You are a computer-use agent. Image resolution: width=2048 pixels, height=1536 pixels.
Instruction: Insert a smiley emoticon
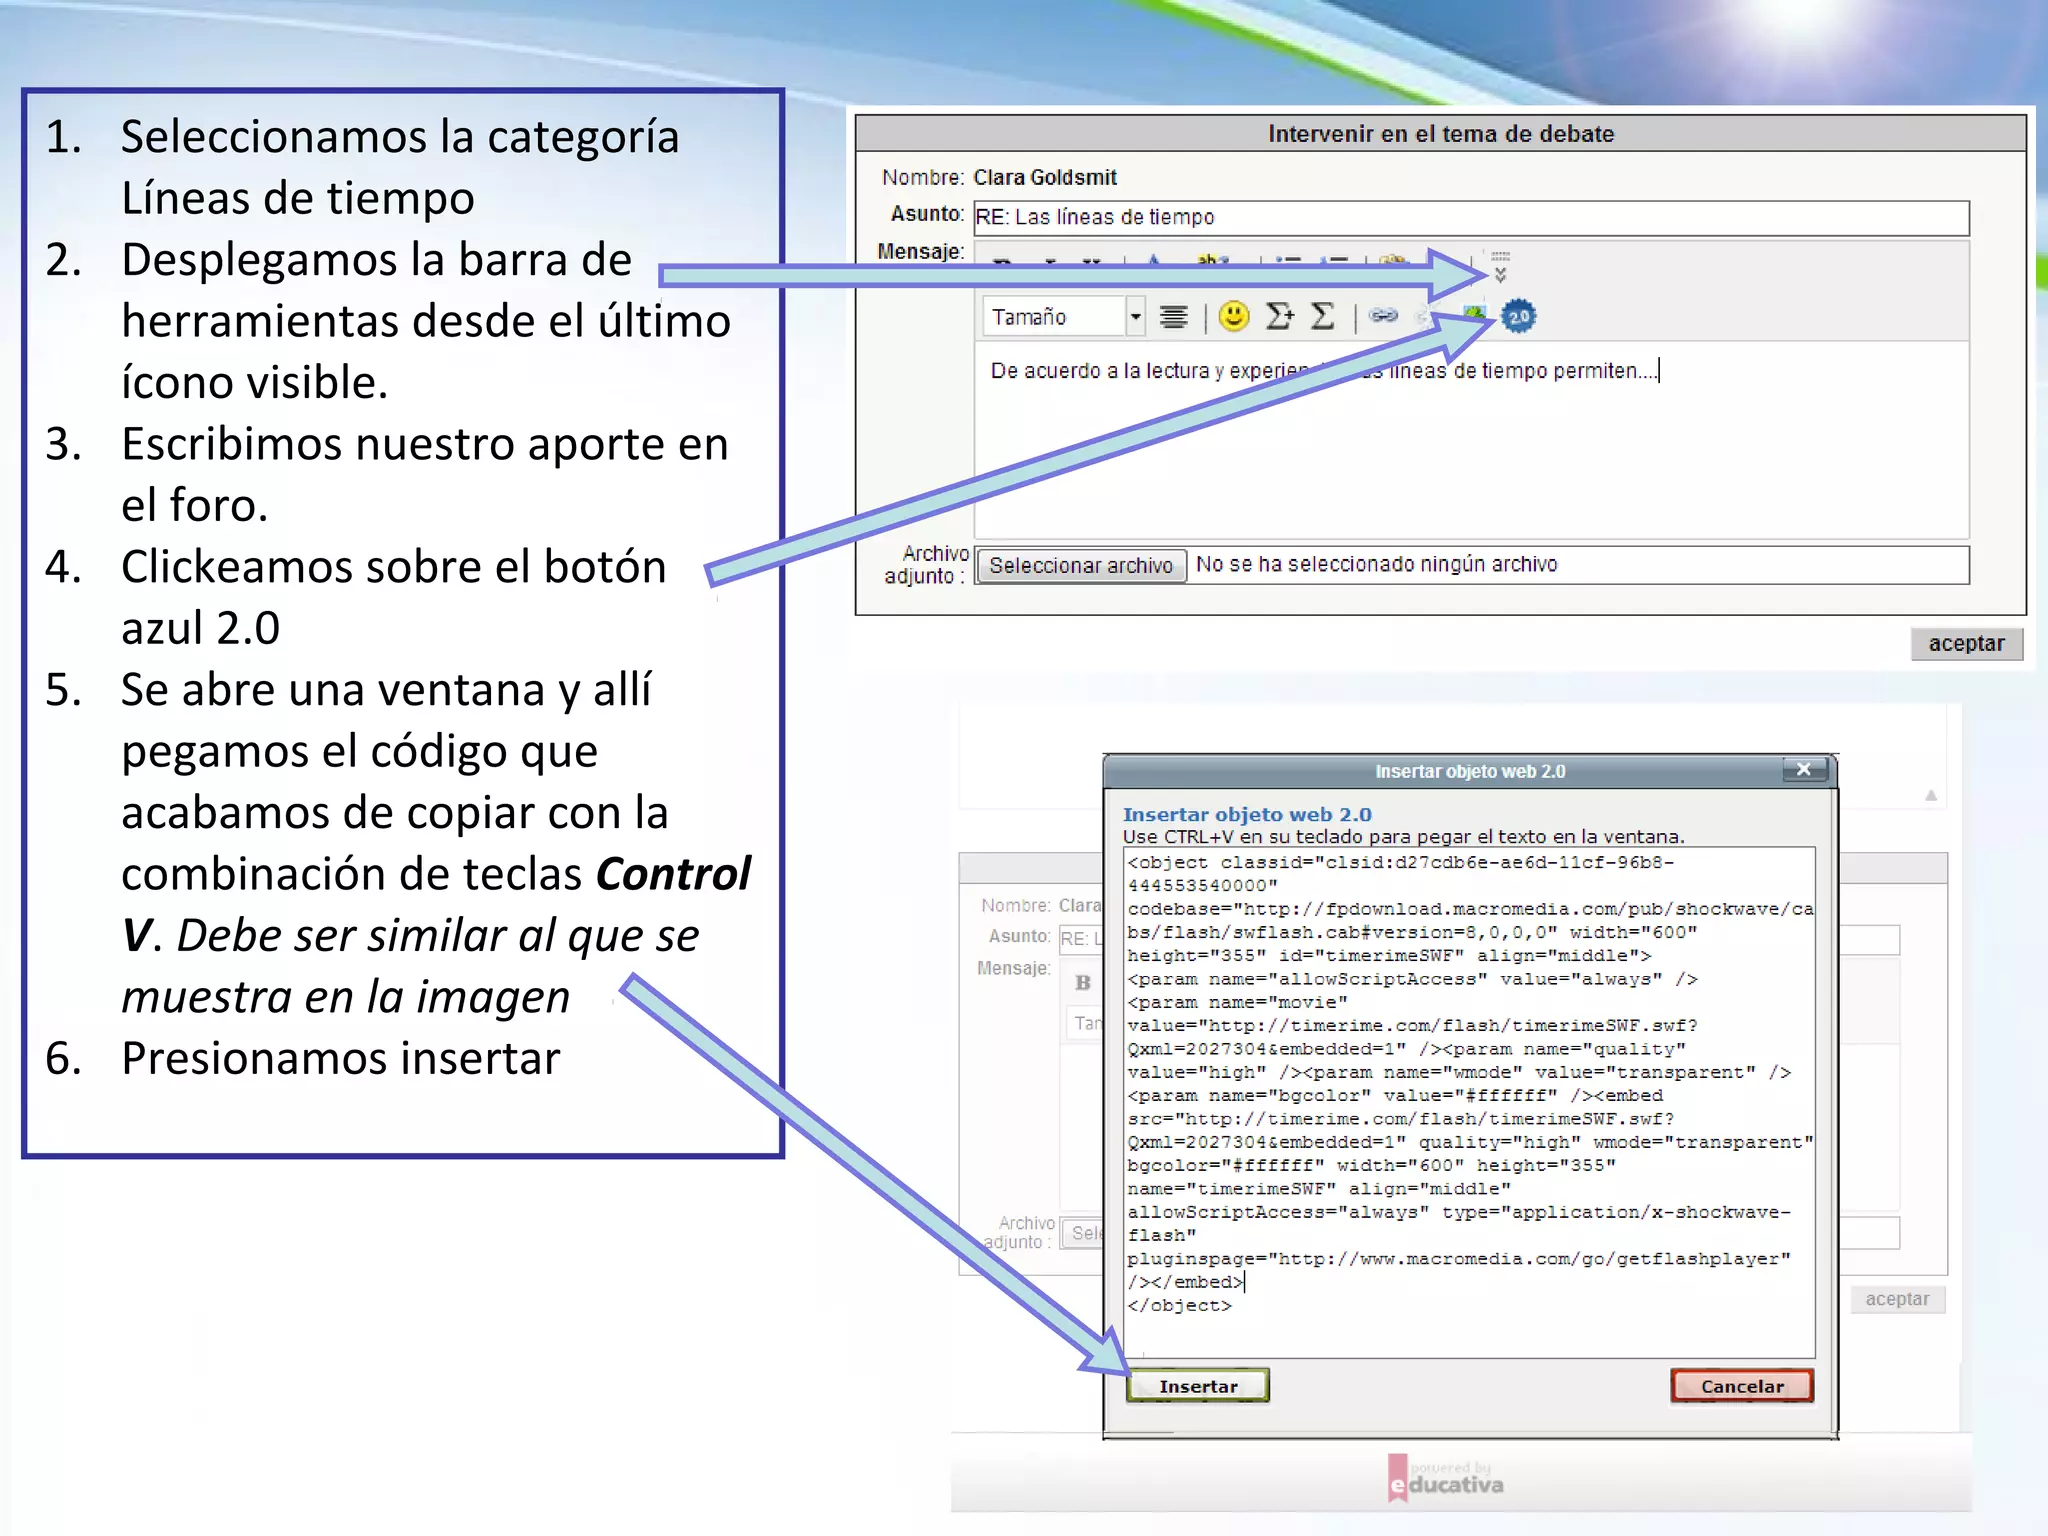pos(1234,317)
